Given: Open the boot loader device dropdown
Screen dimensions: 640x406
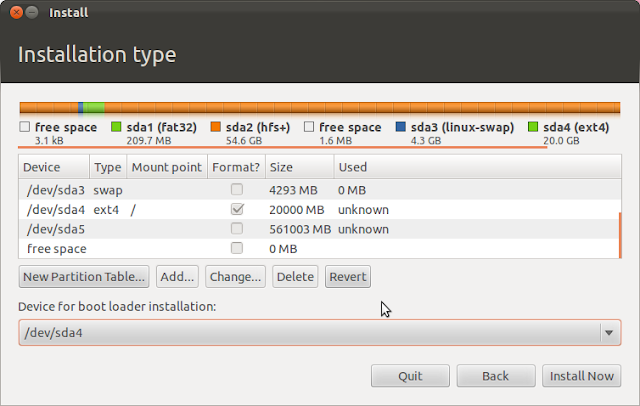Looking at the screenshot, I should [x=320, y=333].
